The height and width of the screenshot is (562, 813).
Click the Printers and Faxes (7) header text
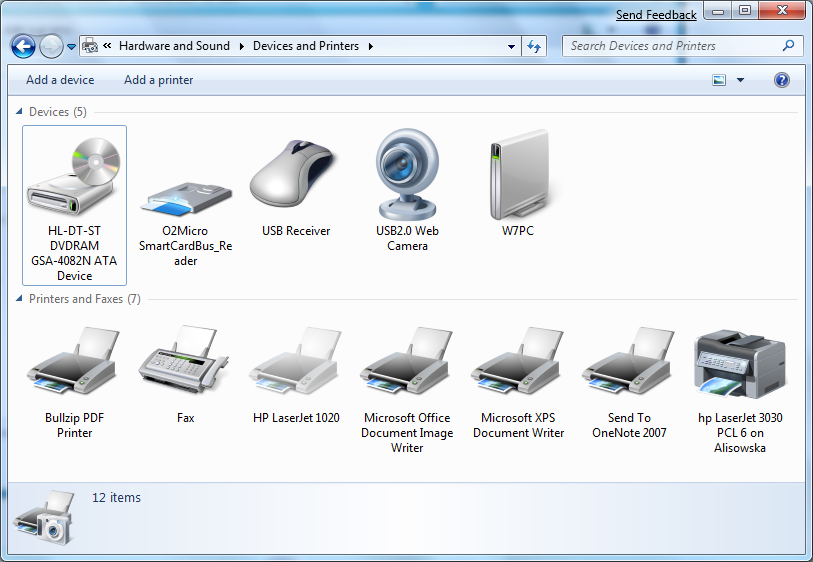point(85,299)
